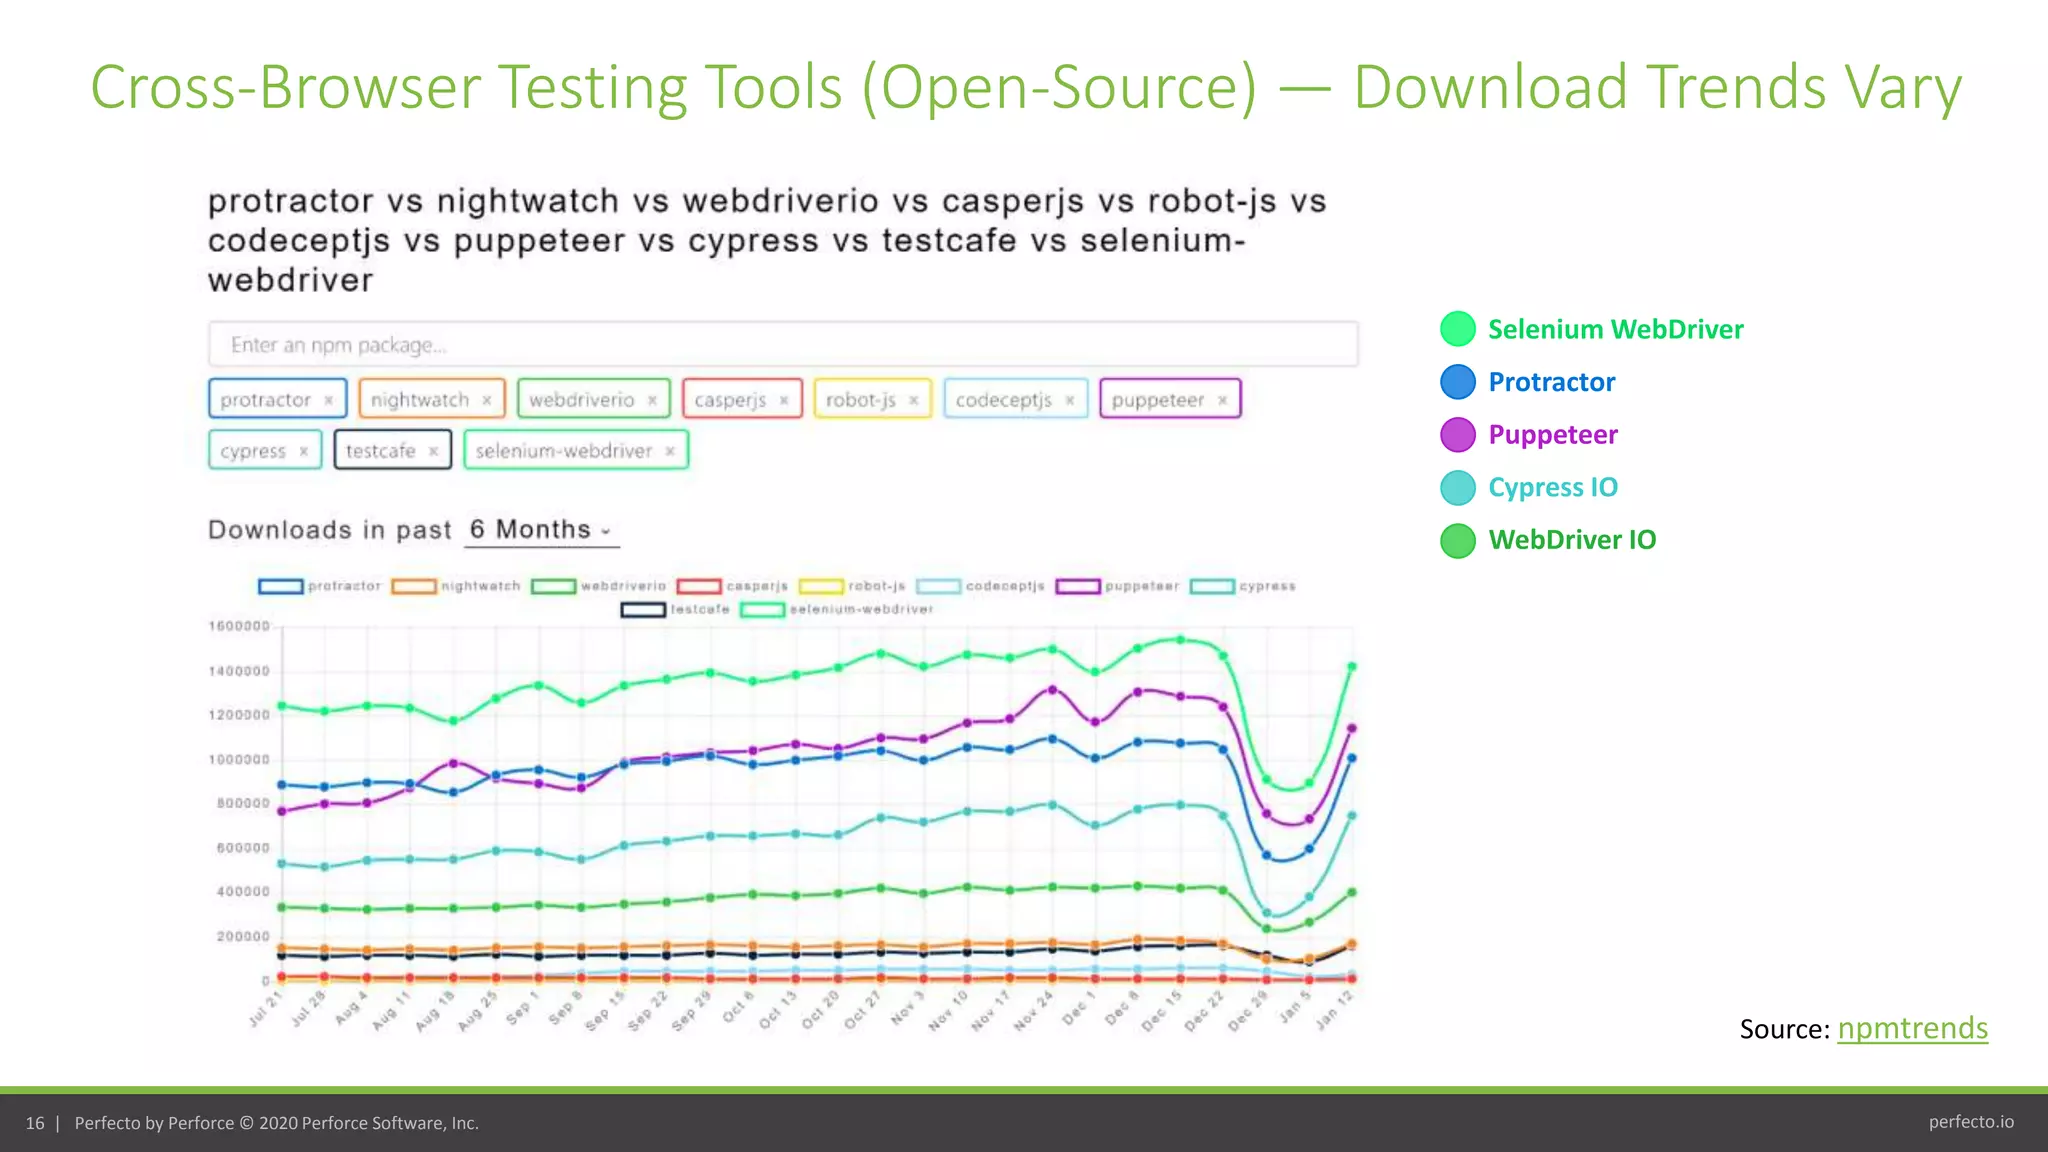The image size is (2048, 1152).
Task: Click the webdriverio tag label
Action: click(x=582, y=400)
